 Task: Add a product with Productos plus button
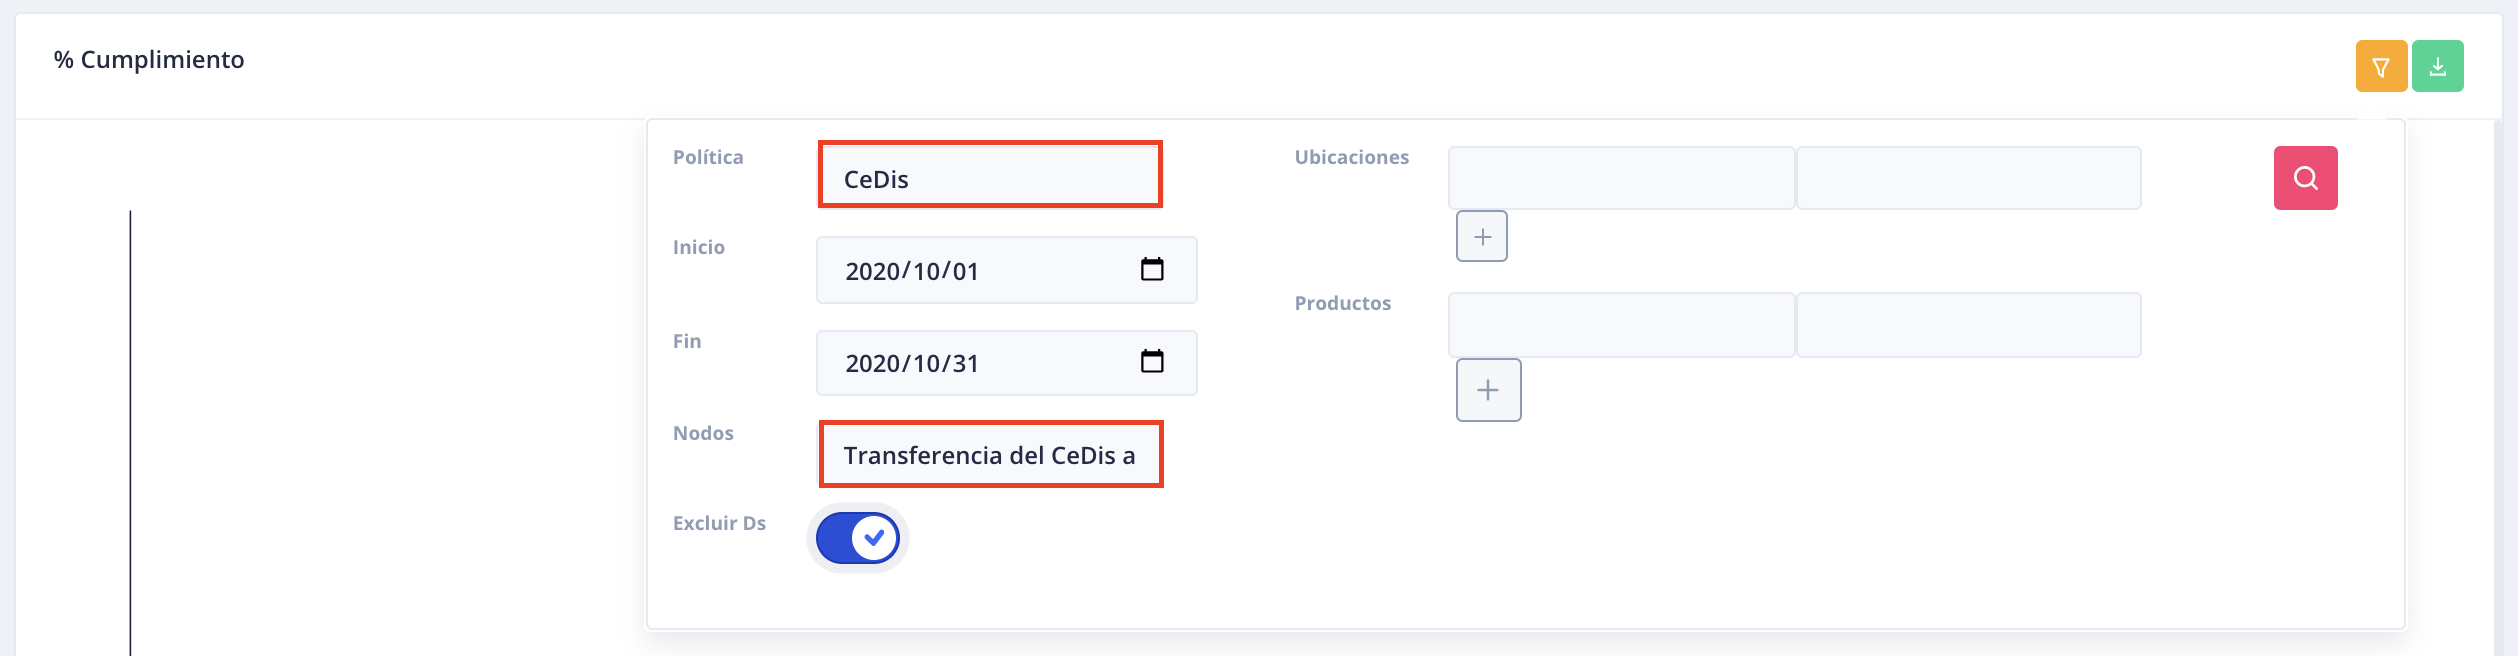[1488, 390]
